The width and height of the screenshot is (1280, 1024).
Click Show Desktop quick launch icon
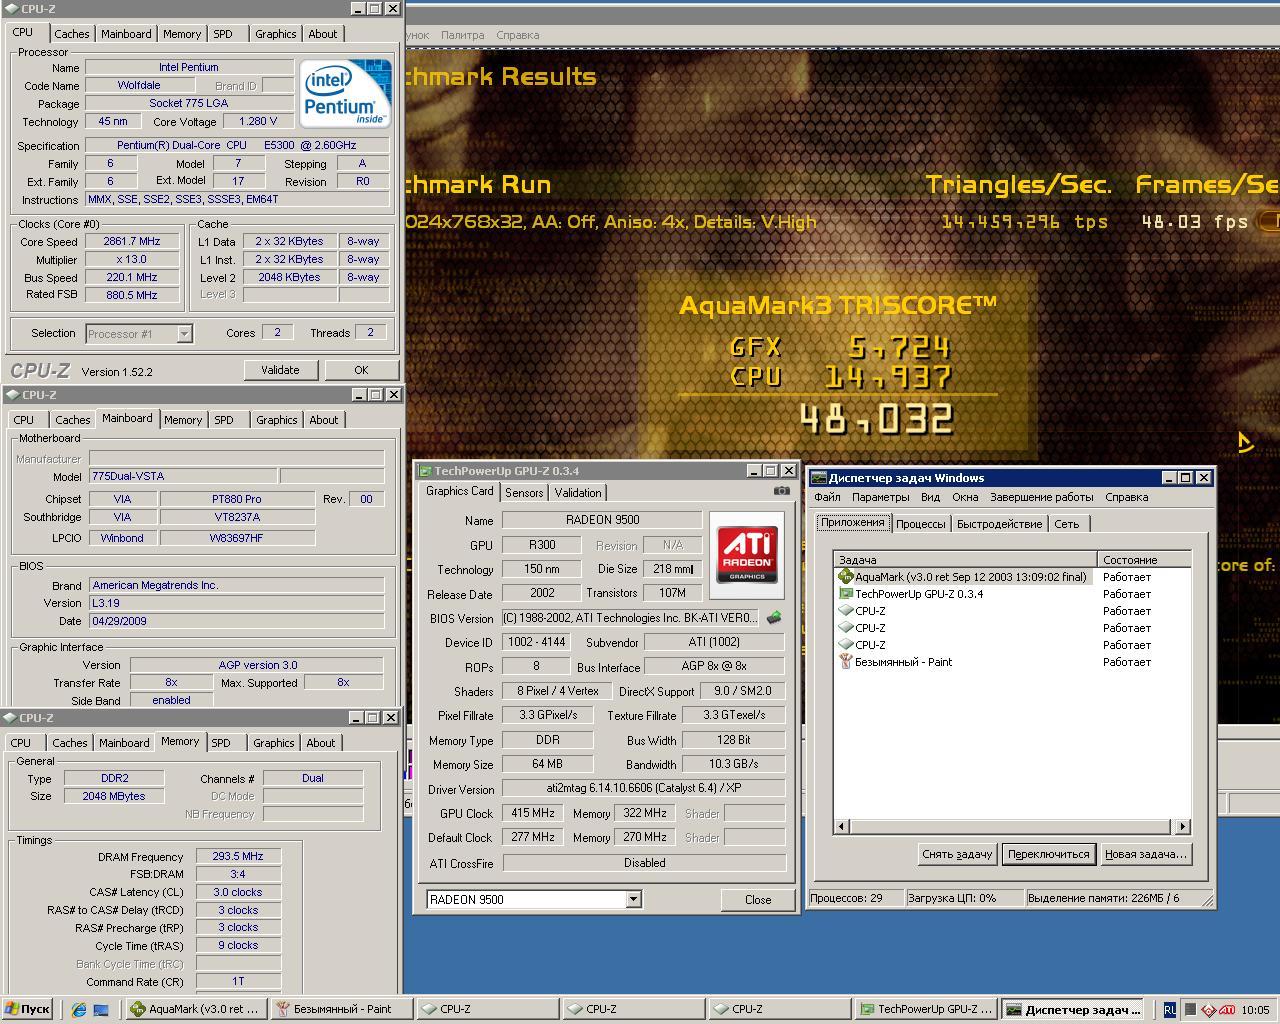101,1010
